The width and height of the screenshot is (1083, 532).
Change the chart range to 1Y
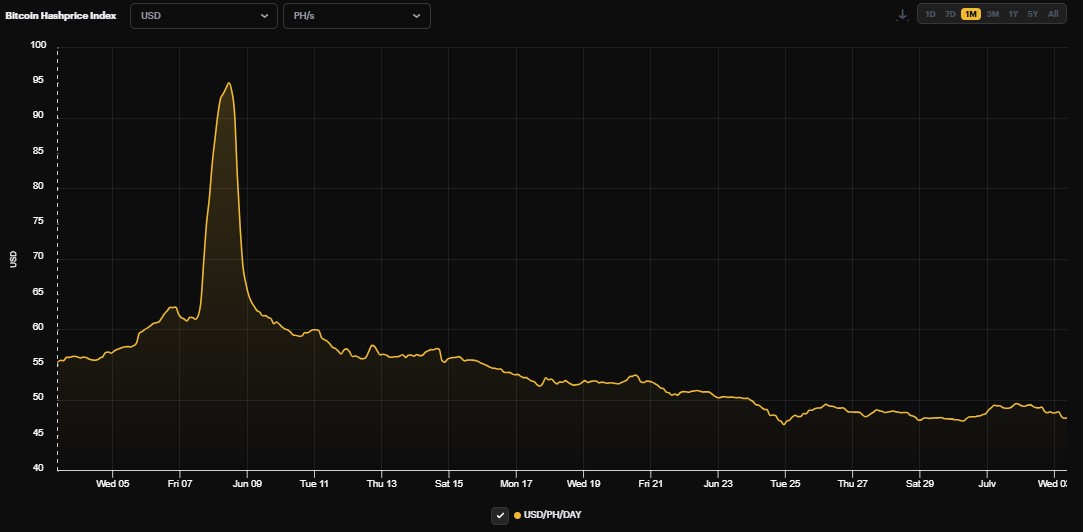tap(1013, 14)
